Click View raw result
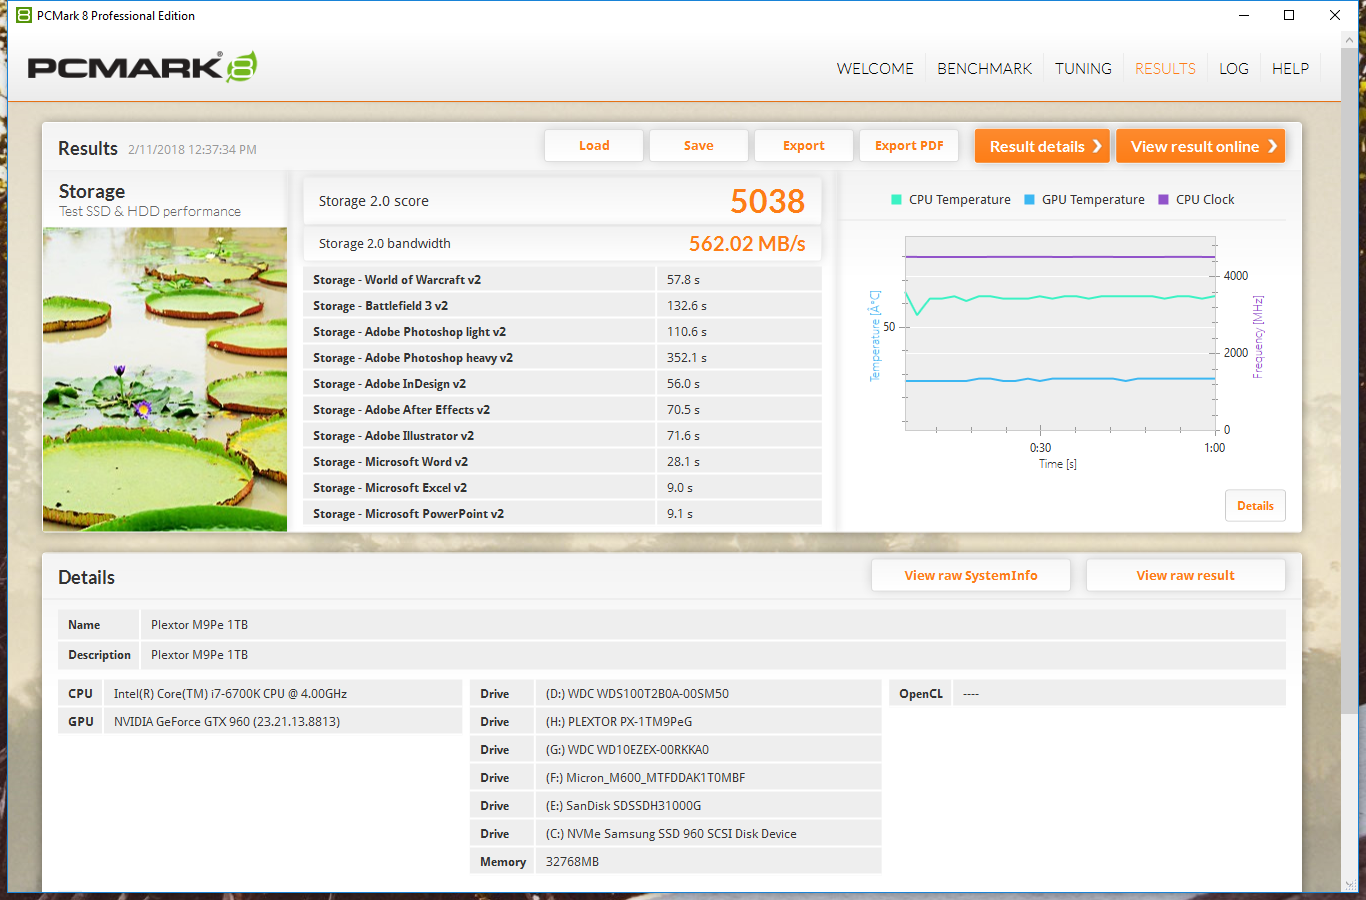 1185,575
